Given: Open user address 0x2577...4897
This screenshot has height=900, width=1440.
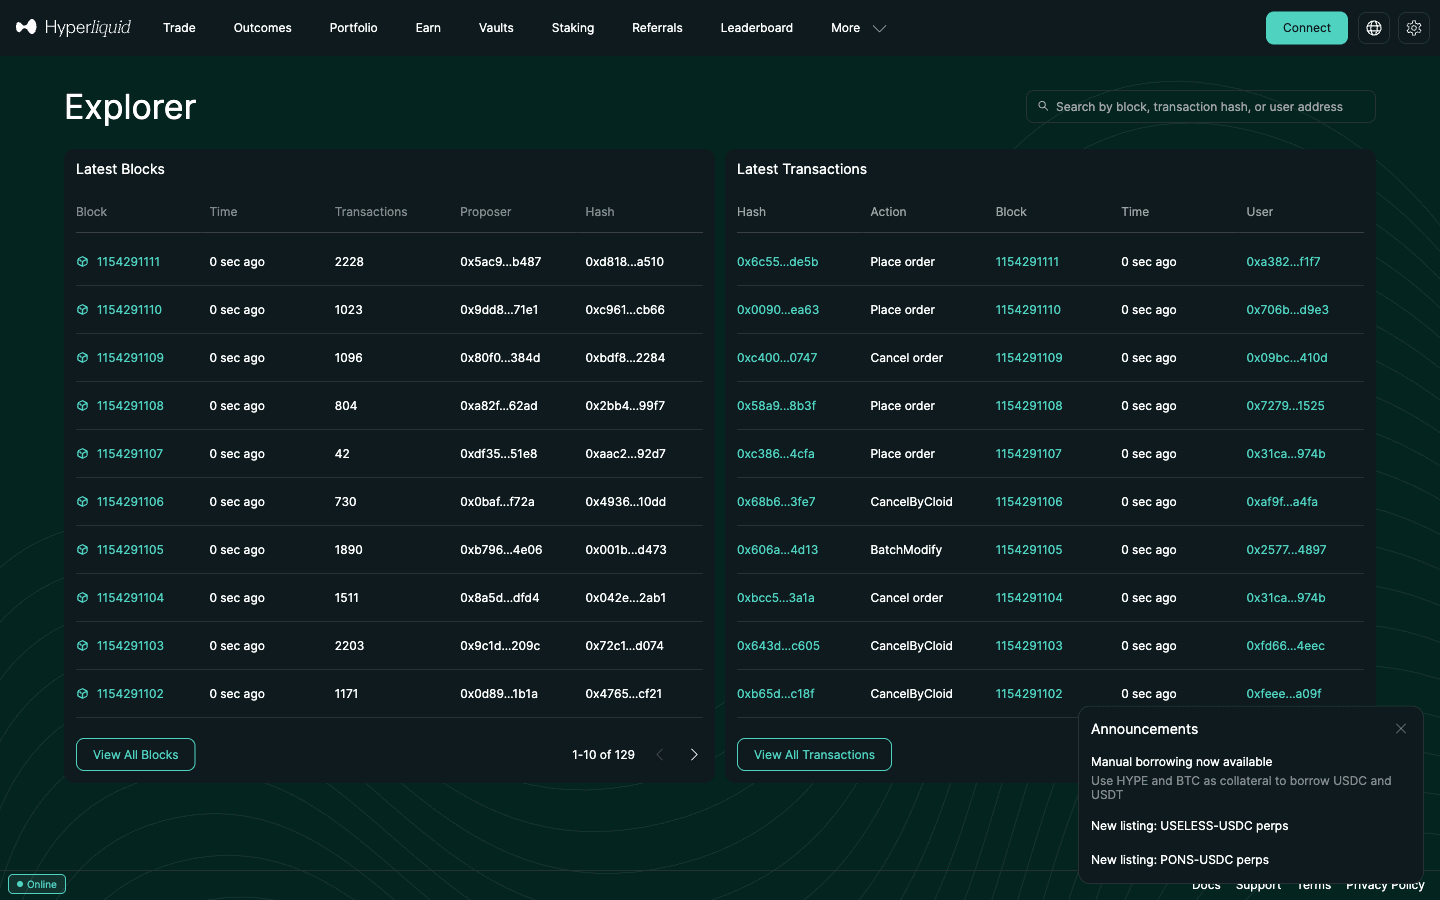Looking at the screenshot, I should (1286, 550).
